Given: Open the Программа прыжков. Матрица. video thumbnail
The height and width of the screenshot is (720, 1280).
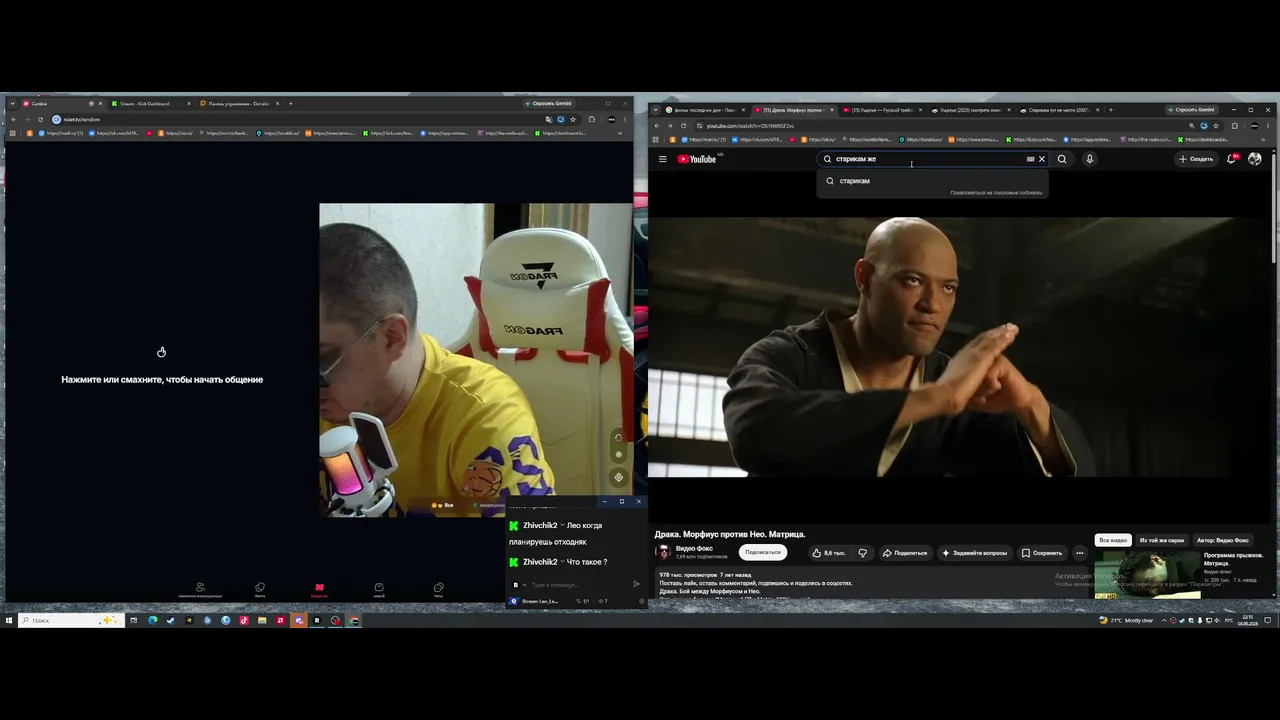Looking at the screenshot, I should (1147, 574).
